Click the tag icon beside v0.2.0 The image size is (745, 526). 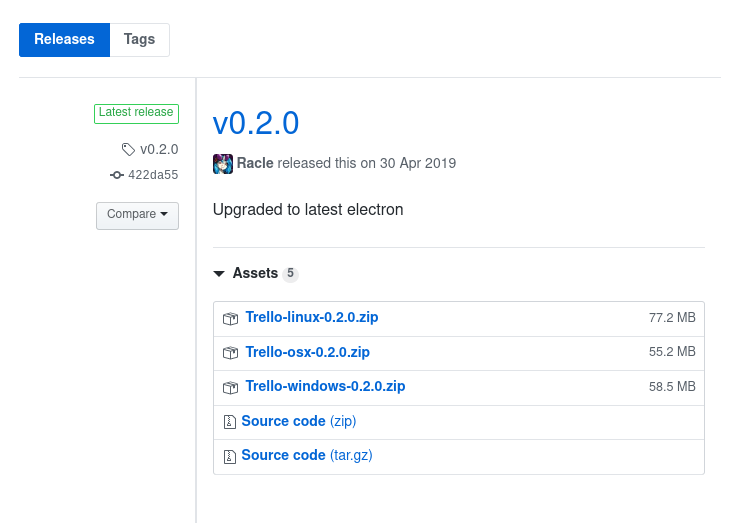(x=128, y=150)
